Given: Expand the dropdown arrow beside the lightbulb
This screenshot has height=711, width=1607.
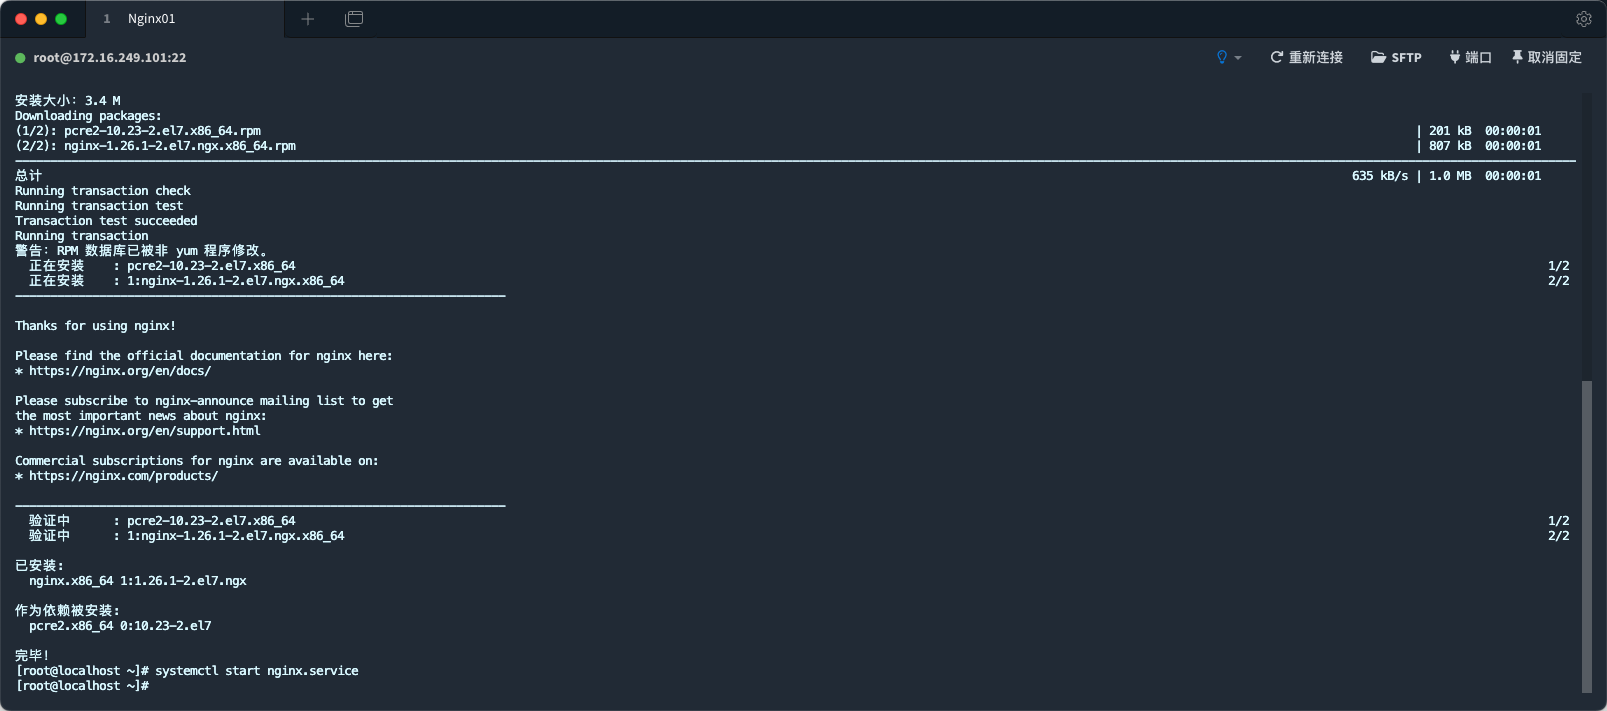Looking at the screenshot, I should click(1238, 58).
